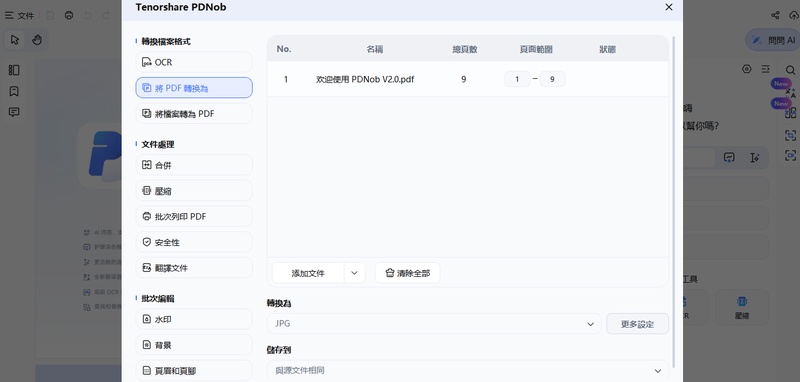Select the 水印 watermark option
Image resolution: width=800 pixels, height=382 pixels.
[194, 319]
